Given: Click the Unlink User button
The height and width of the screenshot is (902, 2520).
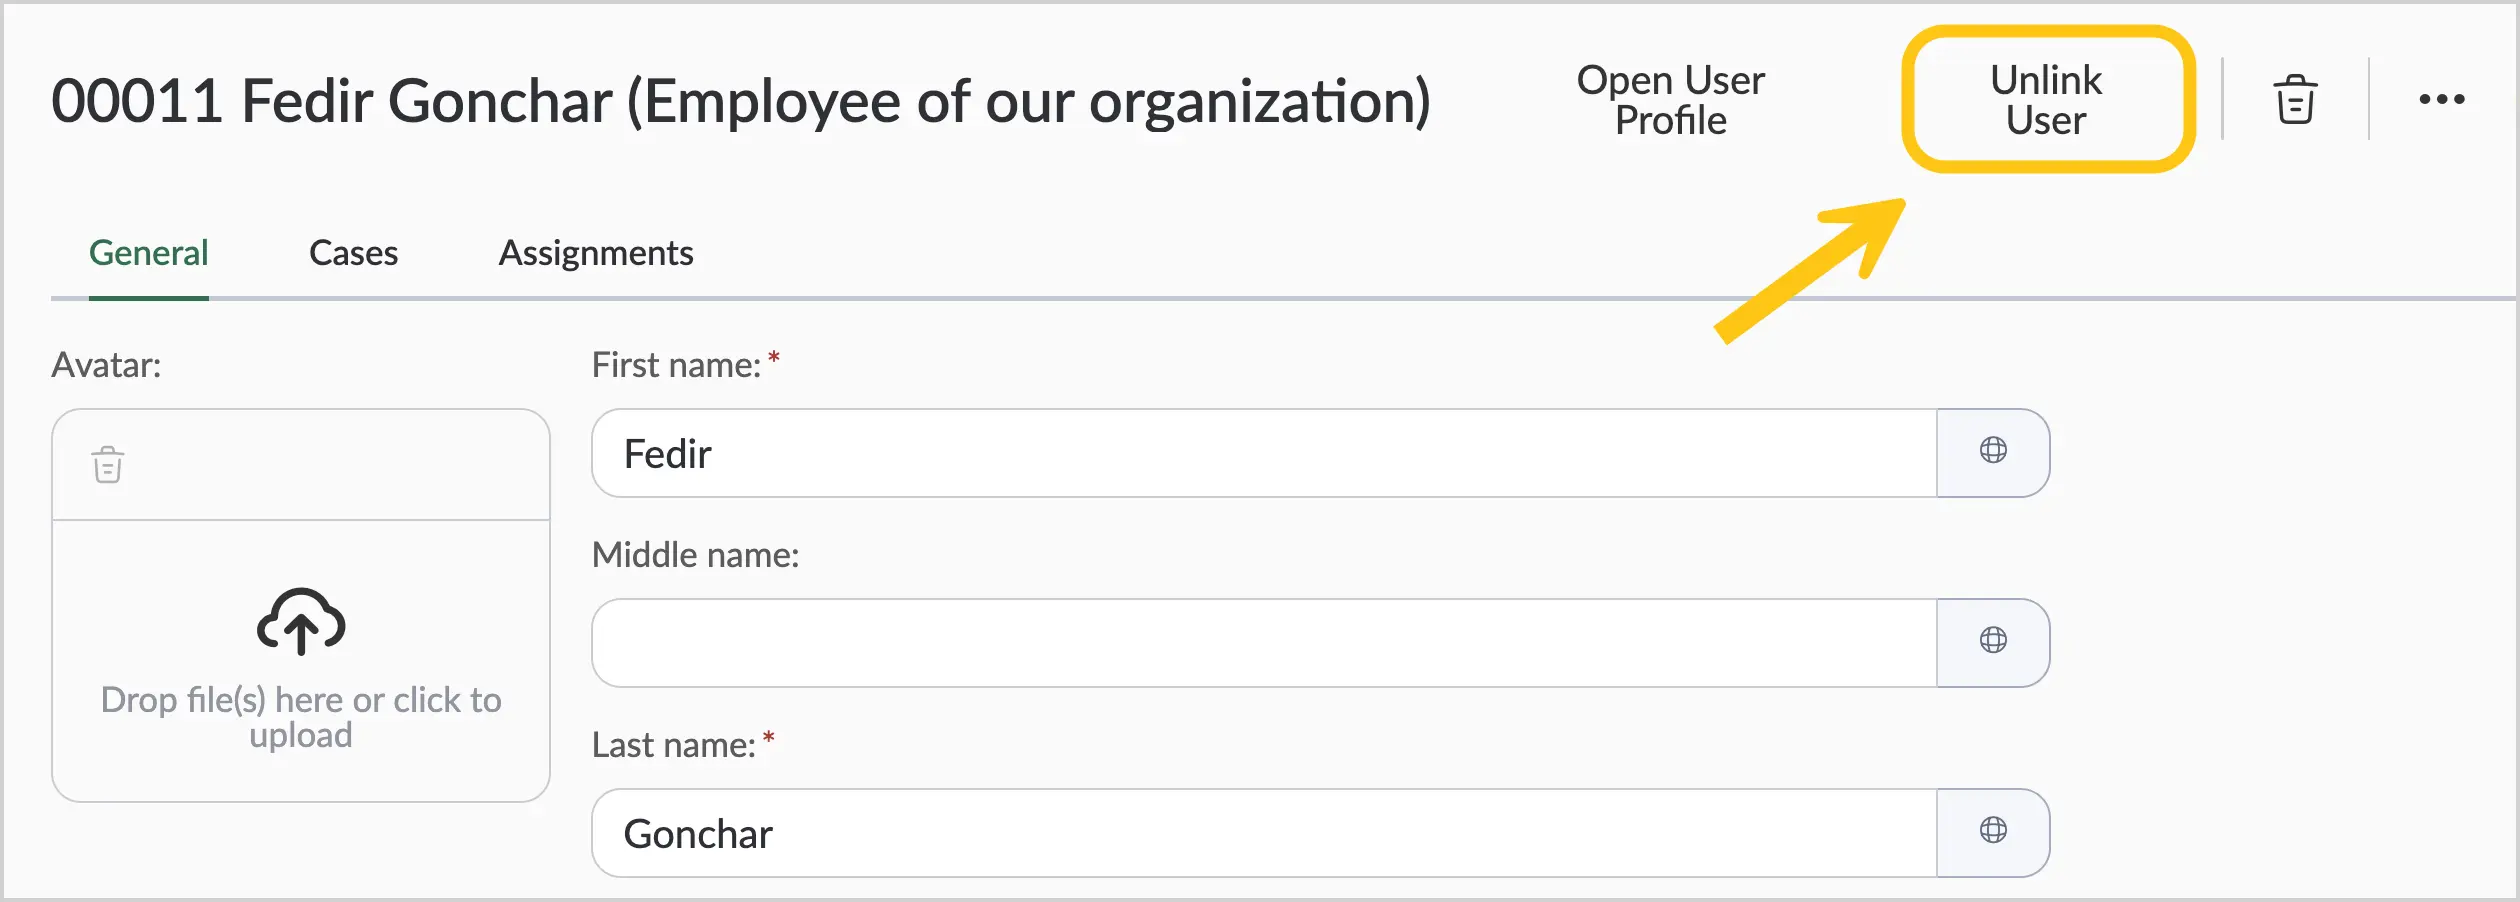Looking at the screenshot, I should pos(2046,100).
